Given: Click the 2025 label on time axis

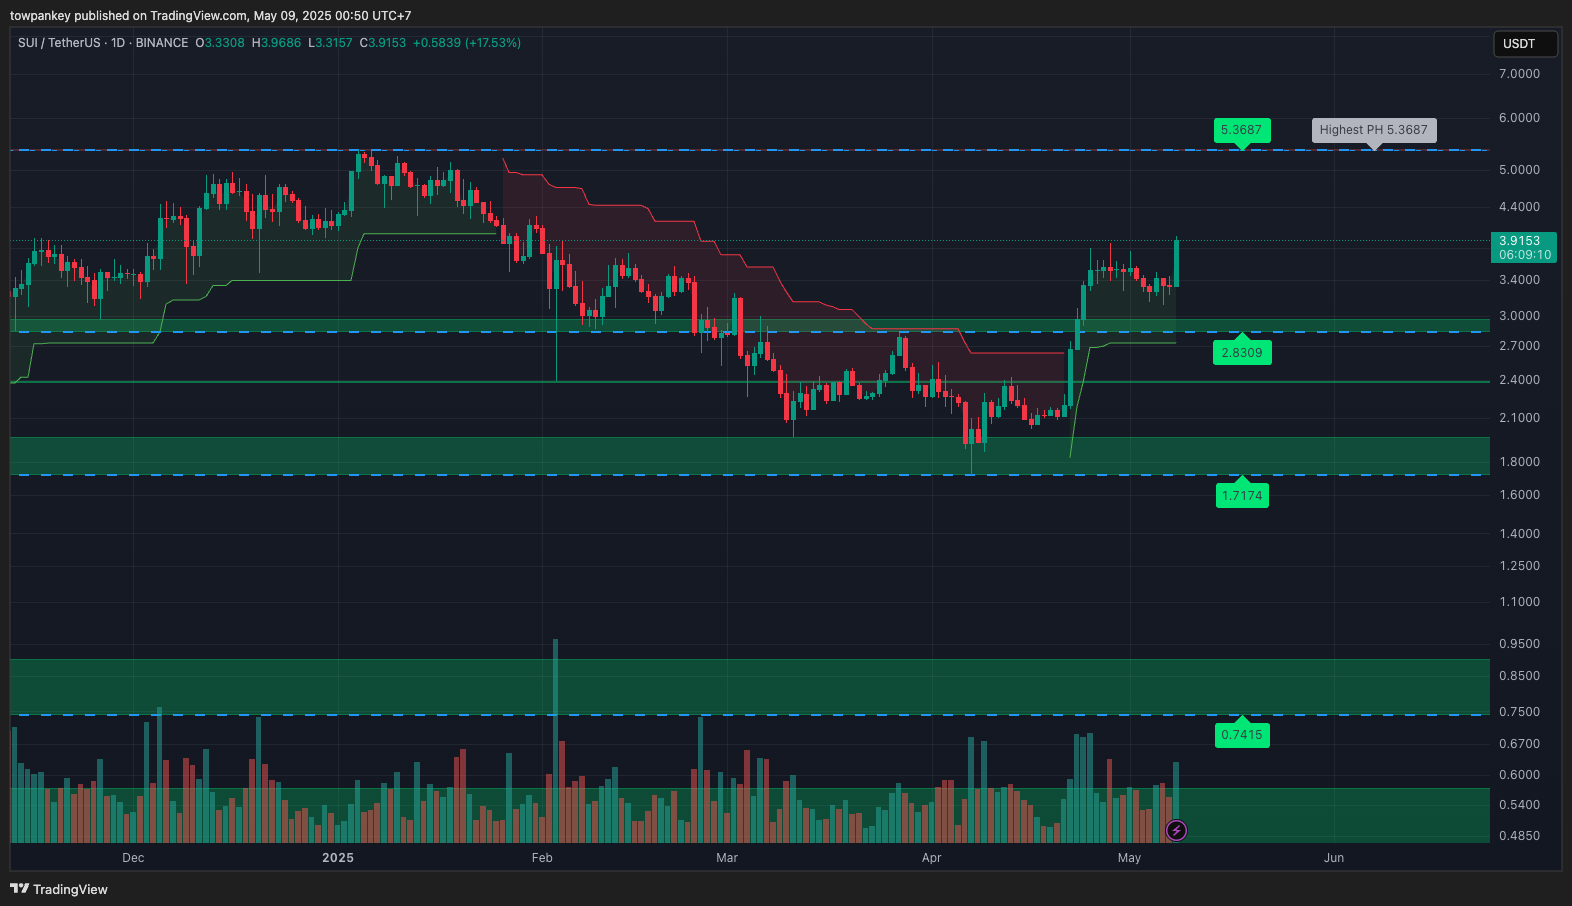Looking at the screenshot, I should coord(338,858).
